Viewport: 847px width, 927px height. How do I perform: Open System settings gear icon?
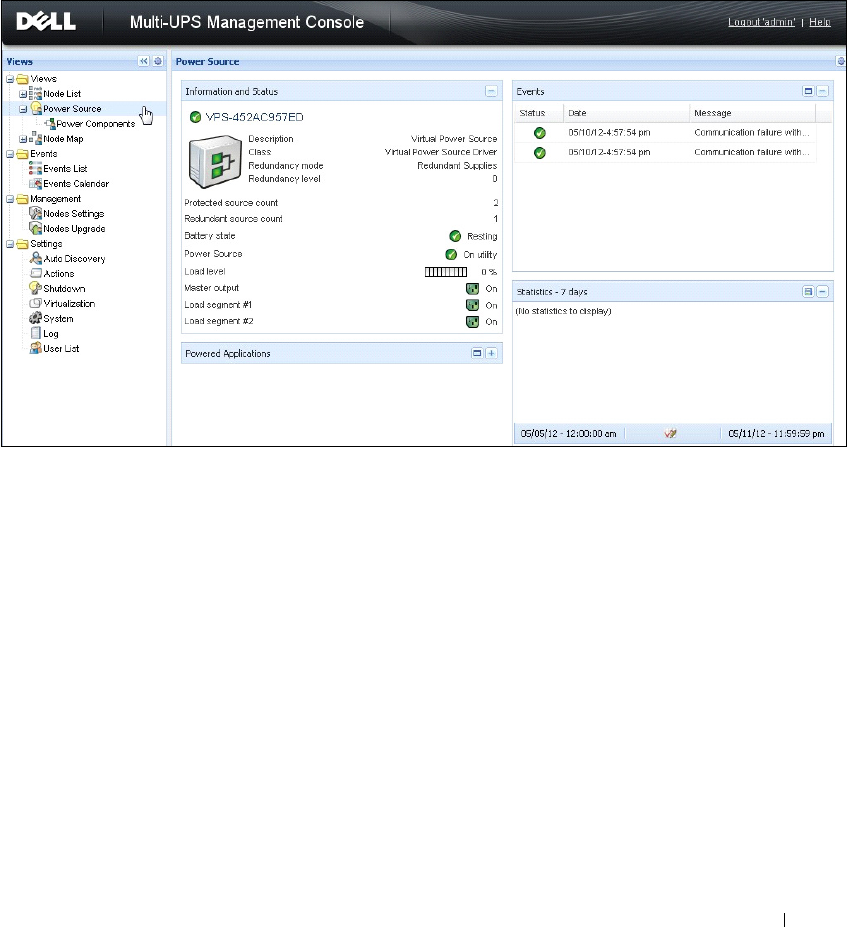[x=35, y=318]
